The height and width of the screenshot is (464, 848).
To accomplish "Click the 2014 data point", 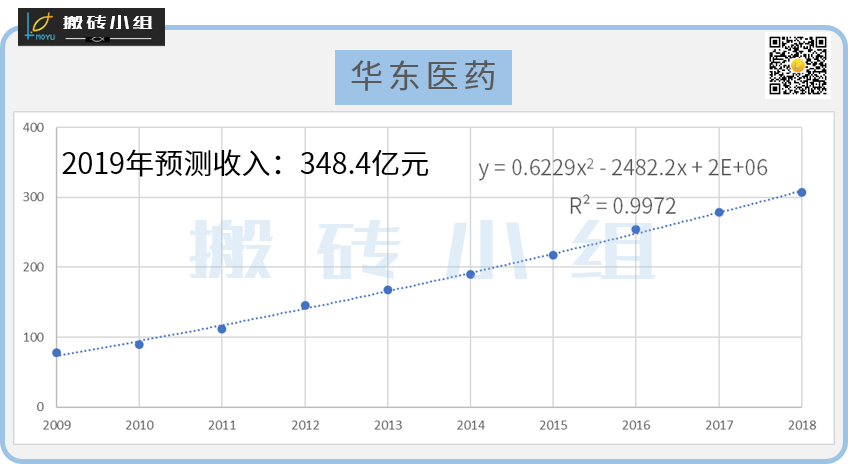I will 471,274.
